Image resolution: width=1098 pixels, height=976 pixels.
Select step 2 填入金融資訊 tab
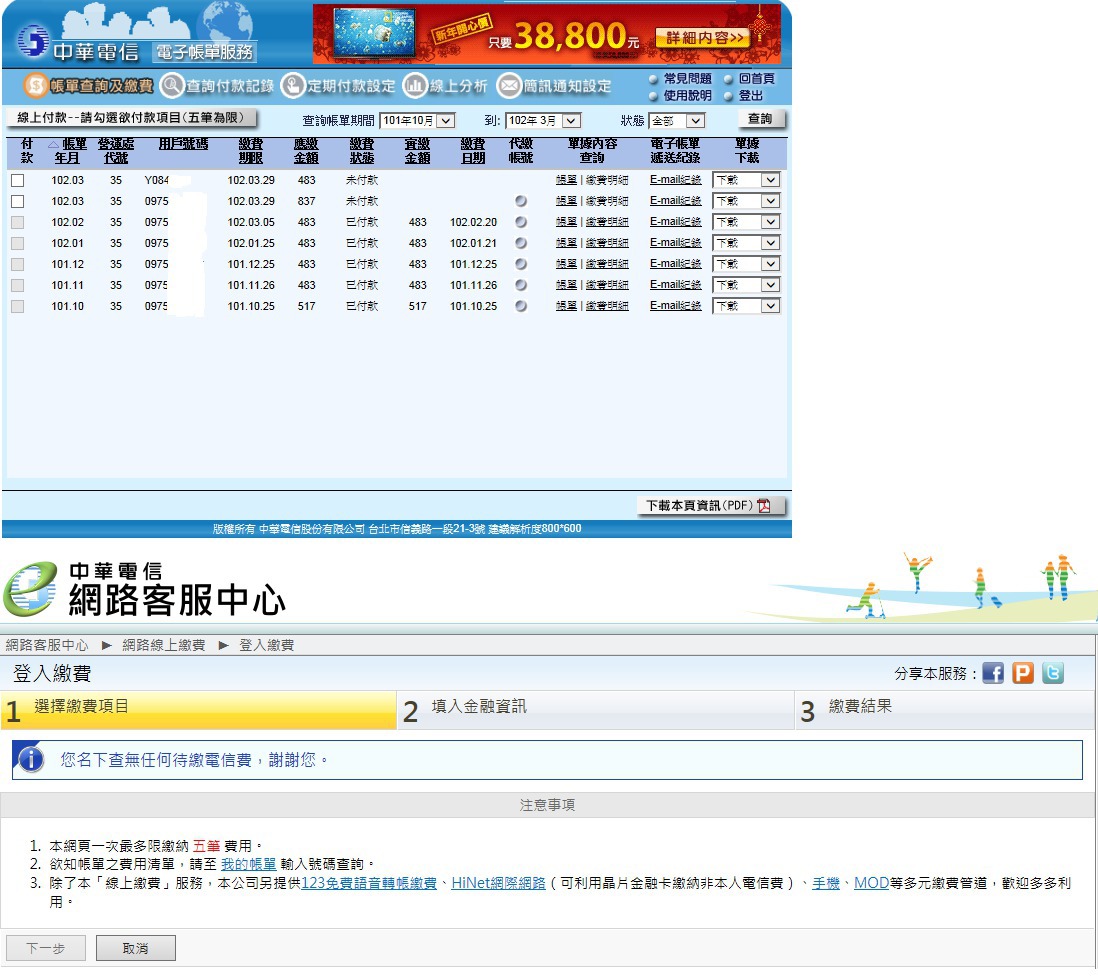pos(596,710)
